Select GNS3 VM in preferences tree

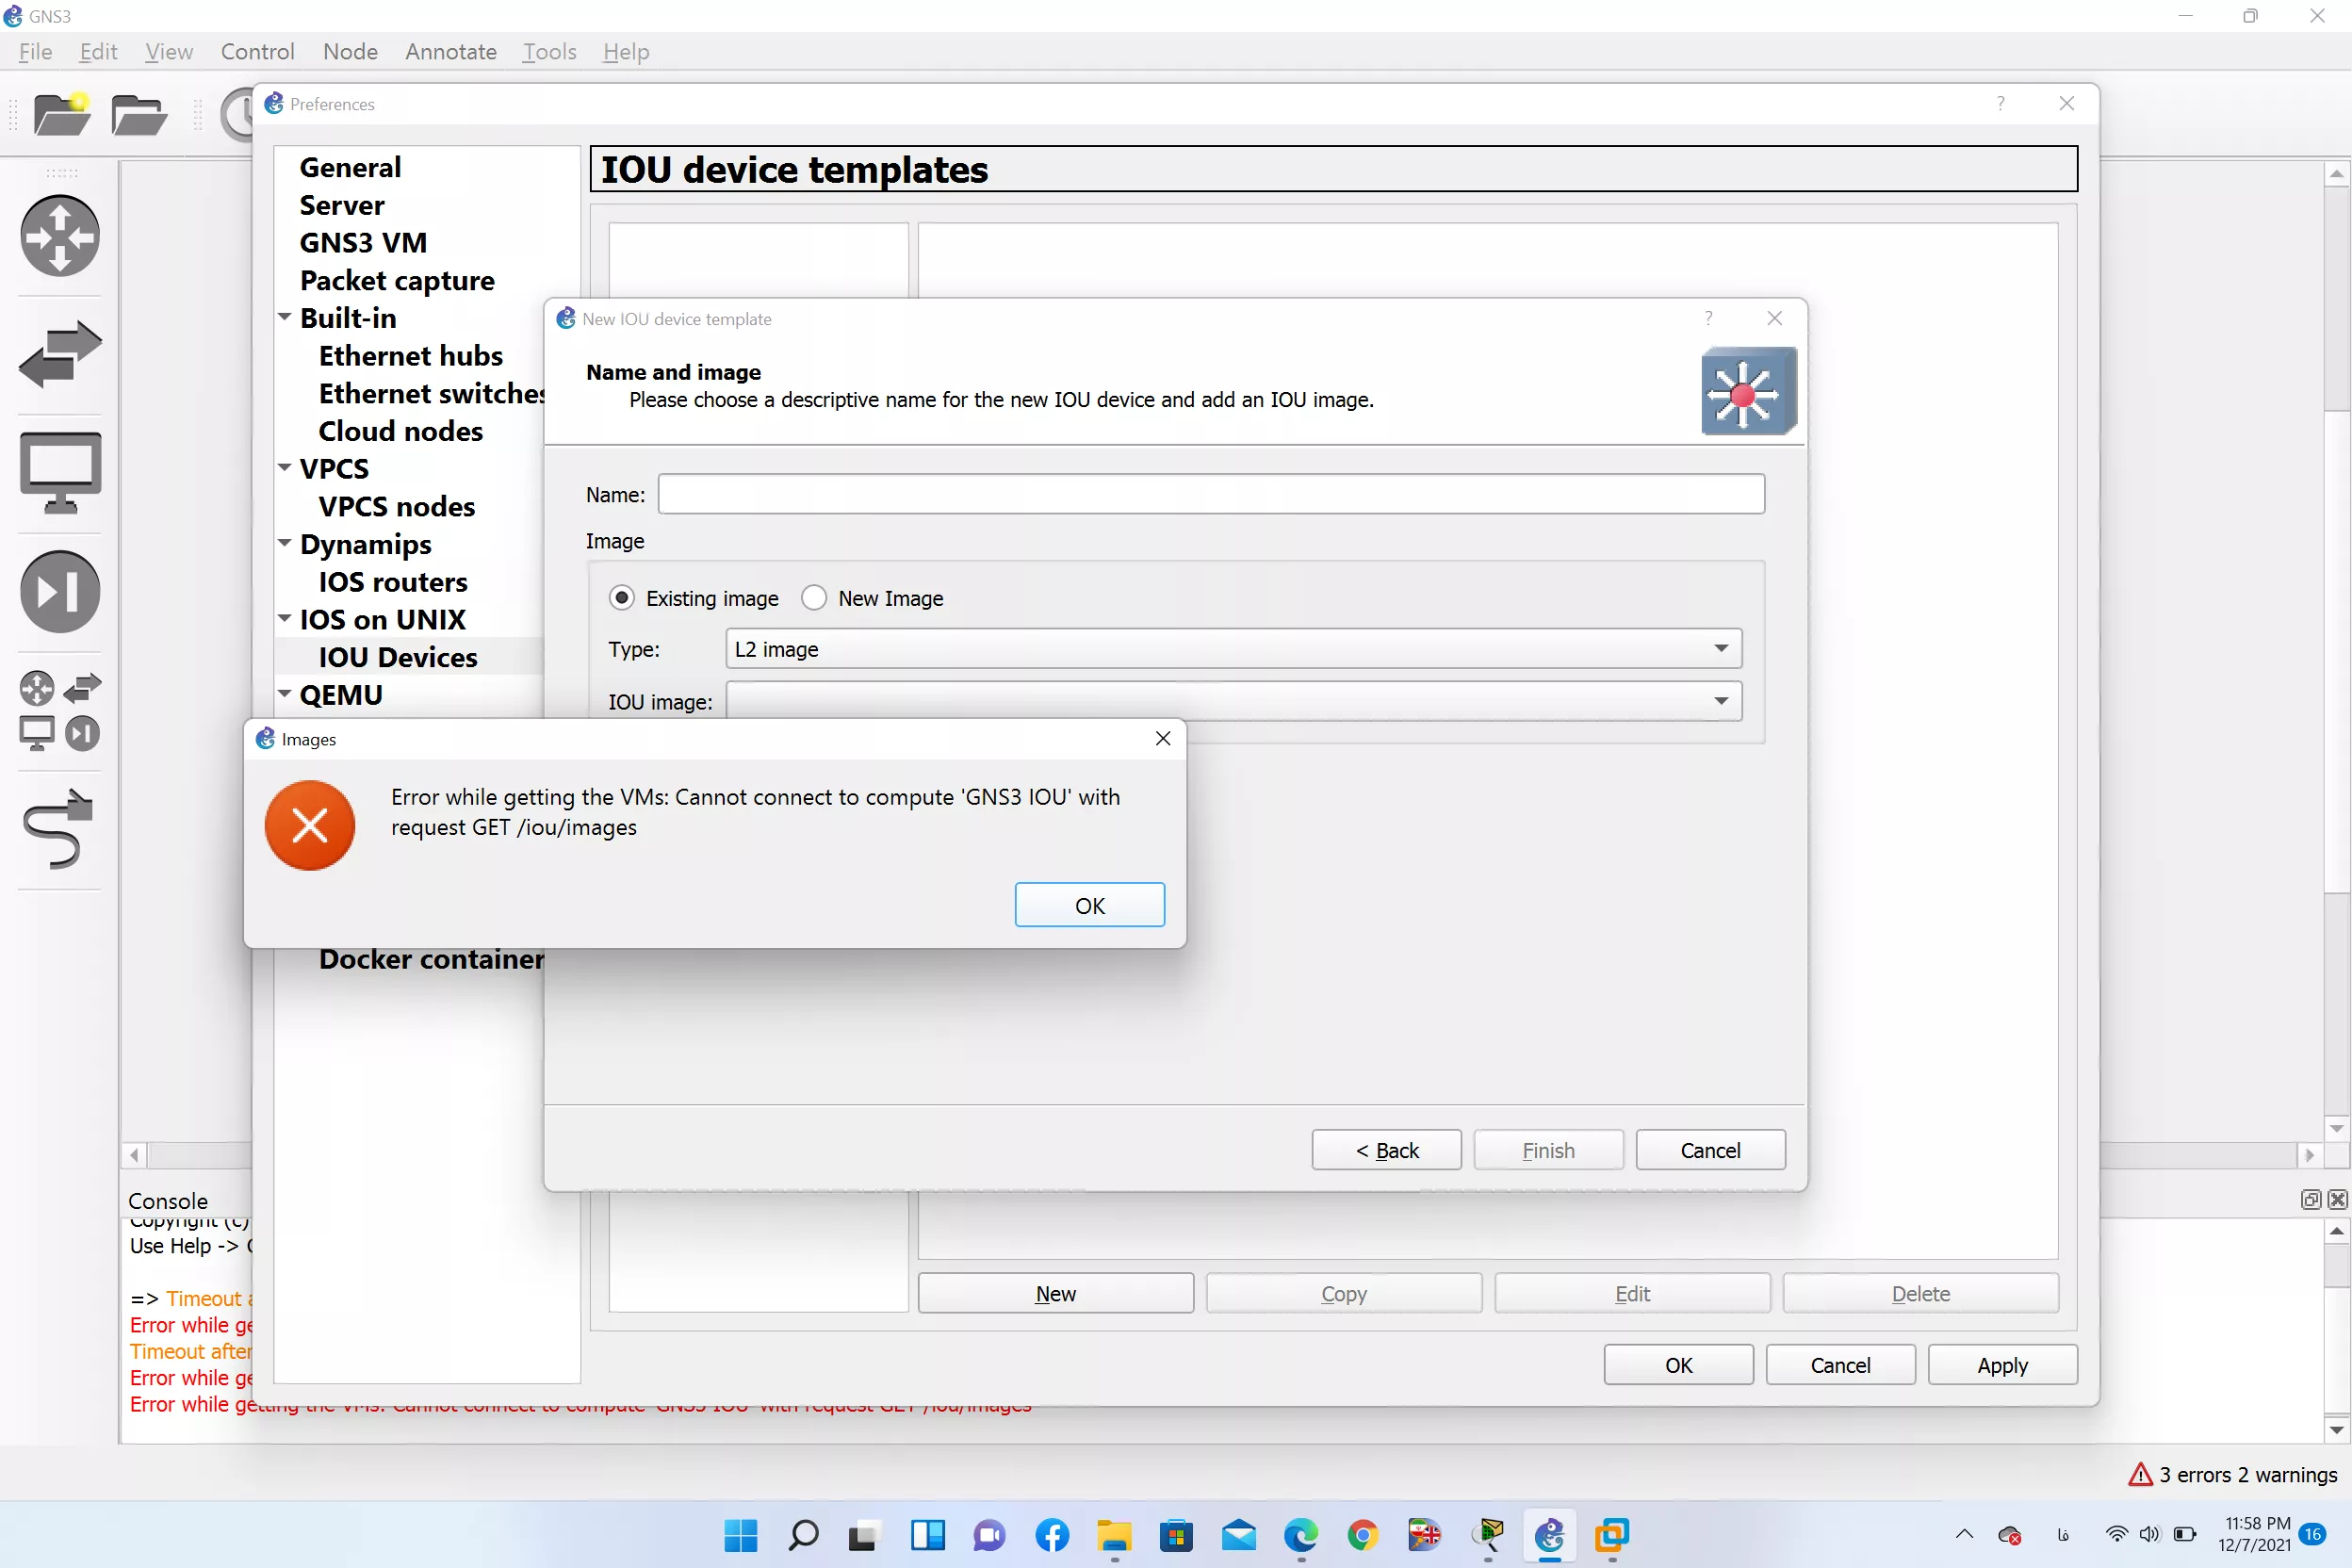tap(363, 242)
